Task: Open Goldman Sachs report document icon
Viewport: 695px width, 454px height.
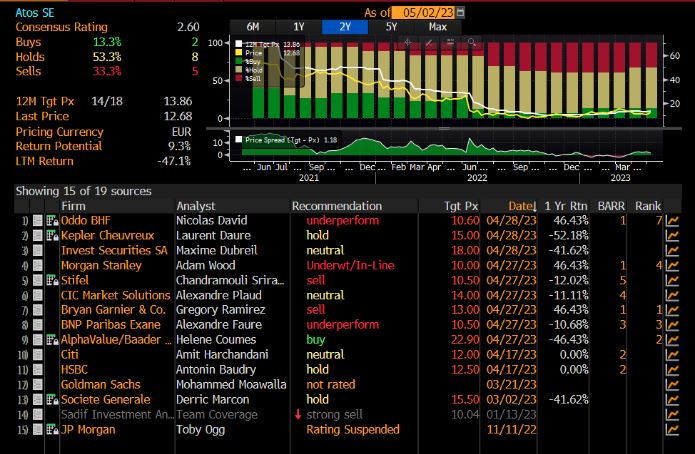Action: coord(38,384)
